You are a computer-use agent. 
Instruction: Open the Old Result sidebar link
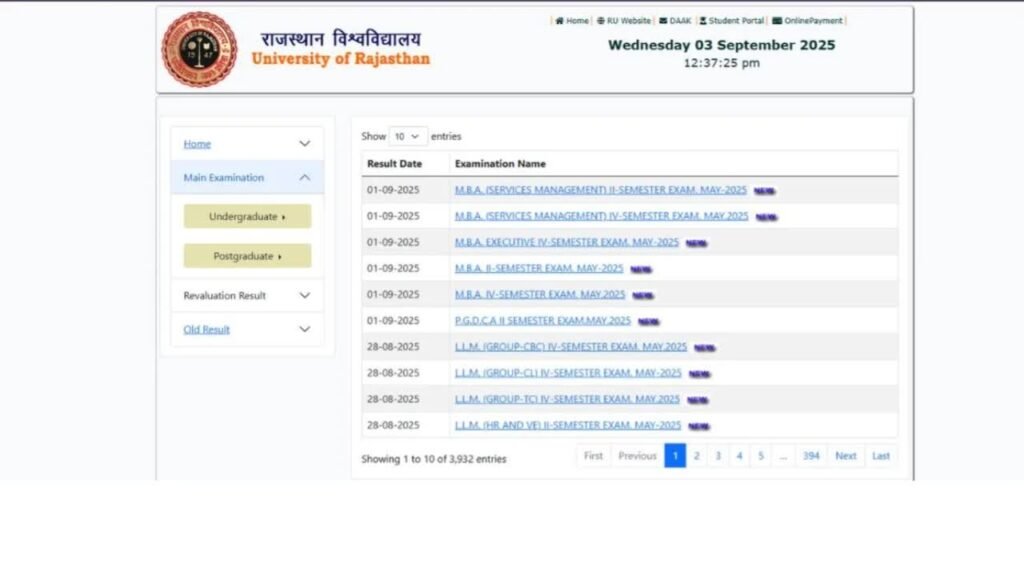pos(206,330)
